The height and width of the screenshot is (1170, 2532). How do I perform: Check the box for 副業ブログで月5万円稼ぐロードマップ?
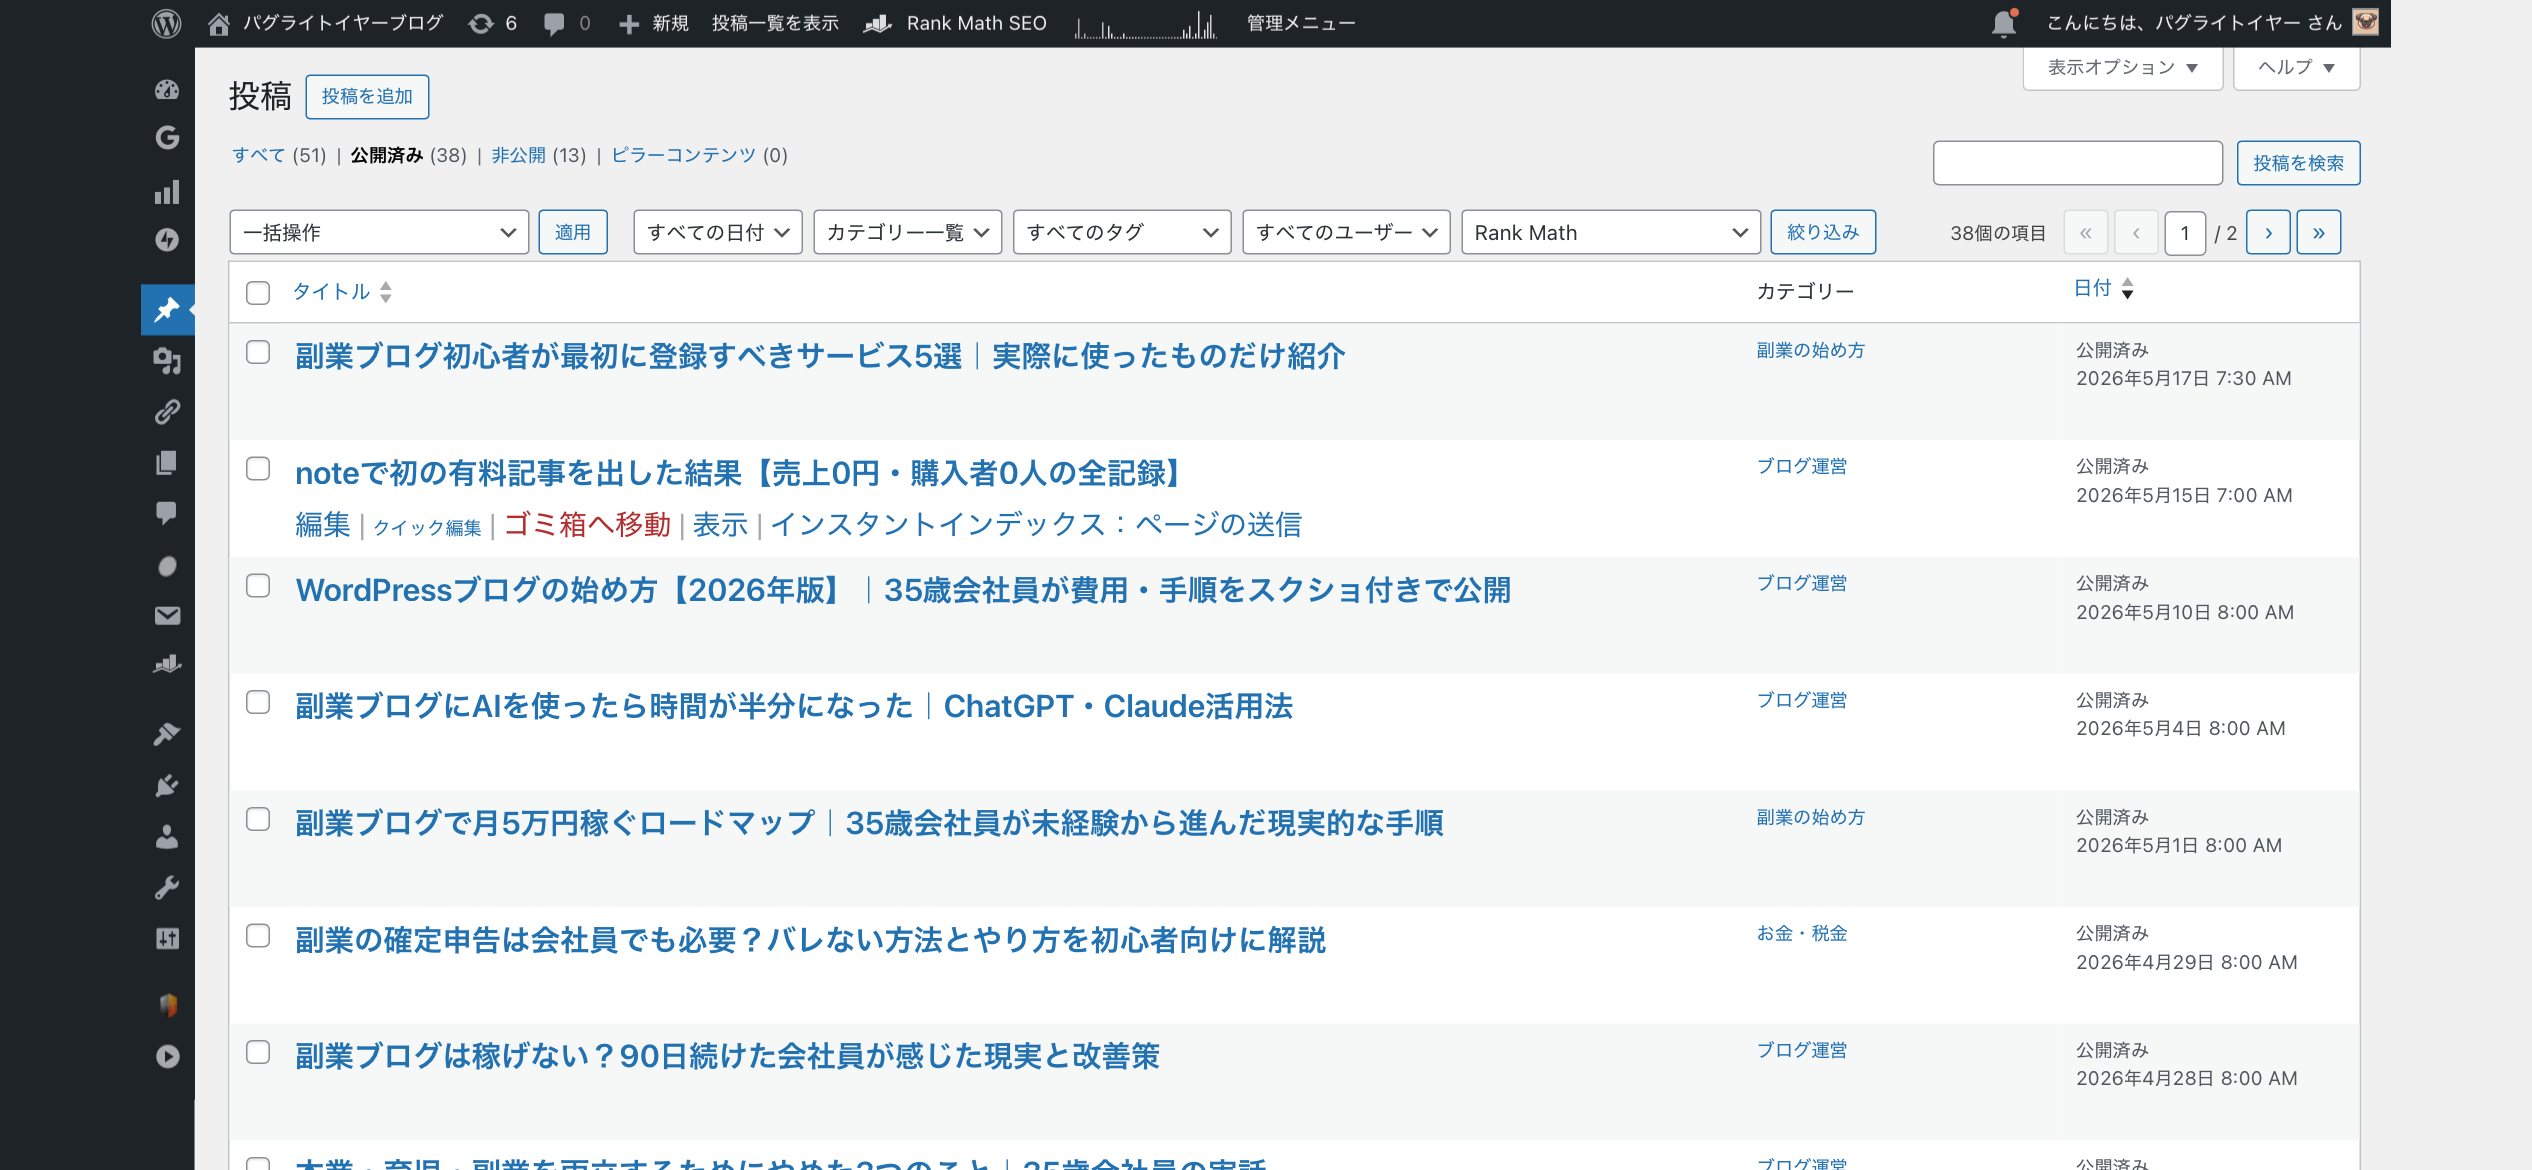[x=258, y=819]
